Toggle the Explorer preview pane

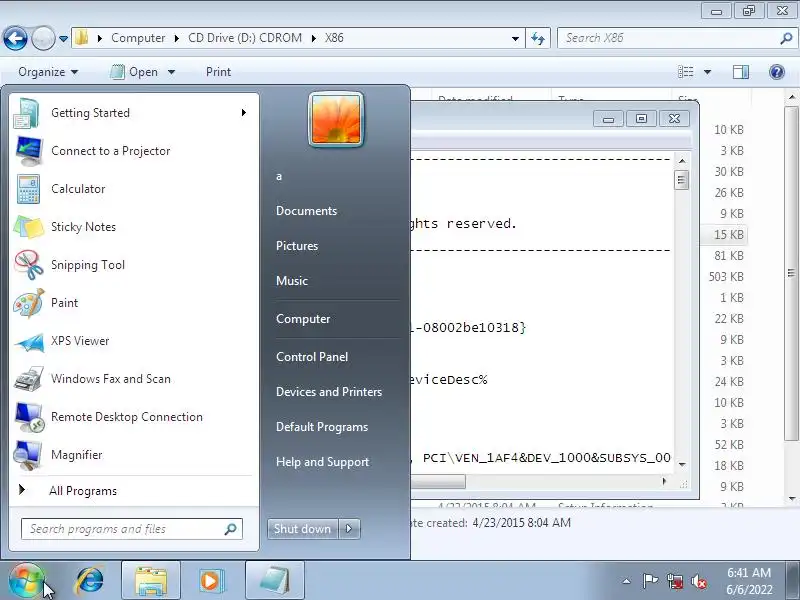(741, 72)
